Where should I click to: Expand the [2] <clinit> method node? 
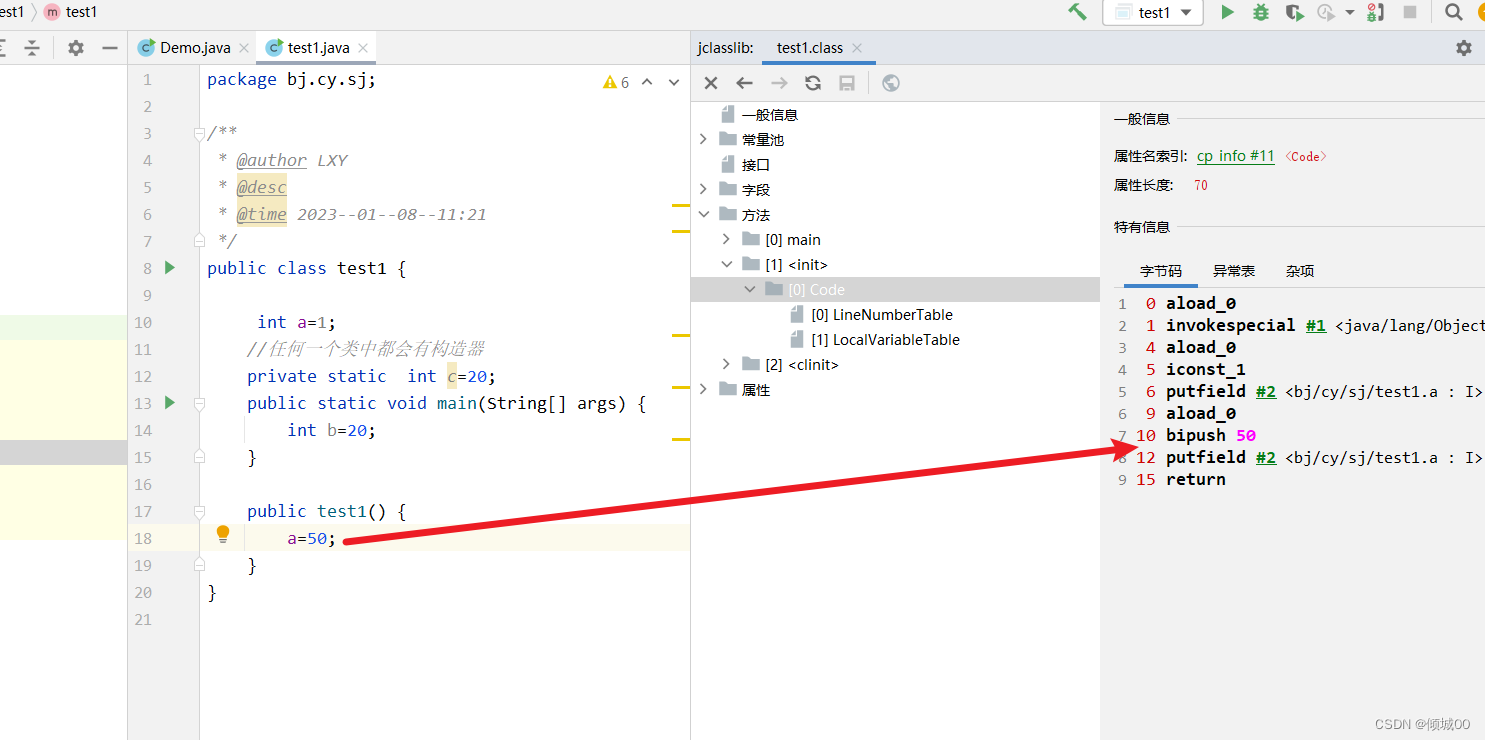pyautogui.click(x=727, y=365)
